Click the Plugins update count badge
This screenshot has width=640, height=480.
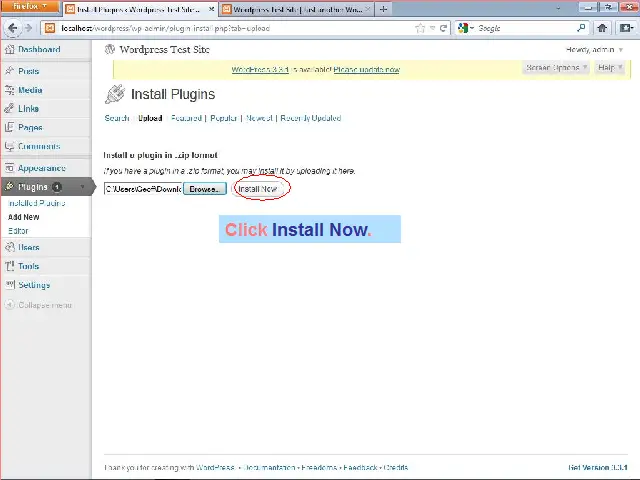coord(57,187)
